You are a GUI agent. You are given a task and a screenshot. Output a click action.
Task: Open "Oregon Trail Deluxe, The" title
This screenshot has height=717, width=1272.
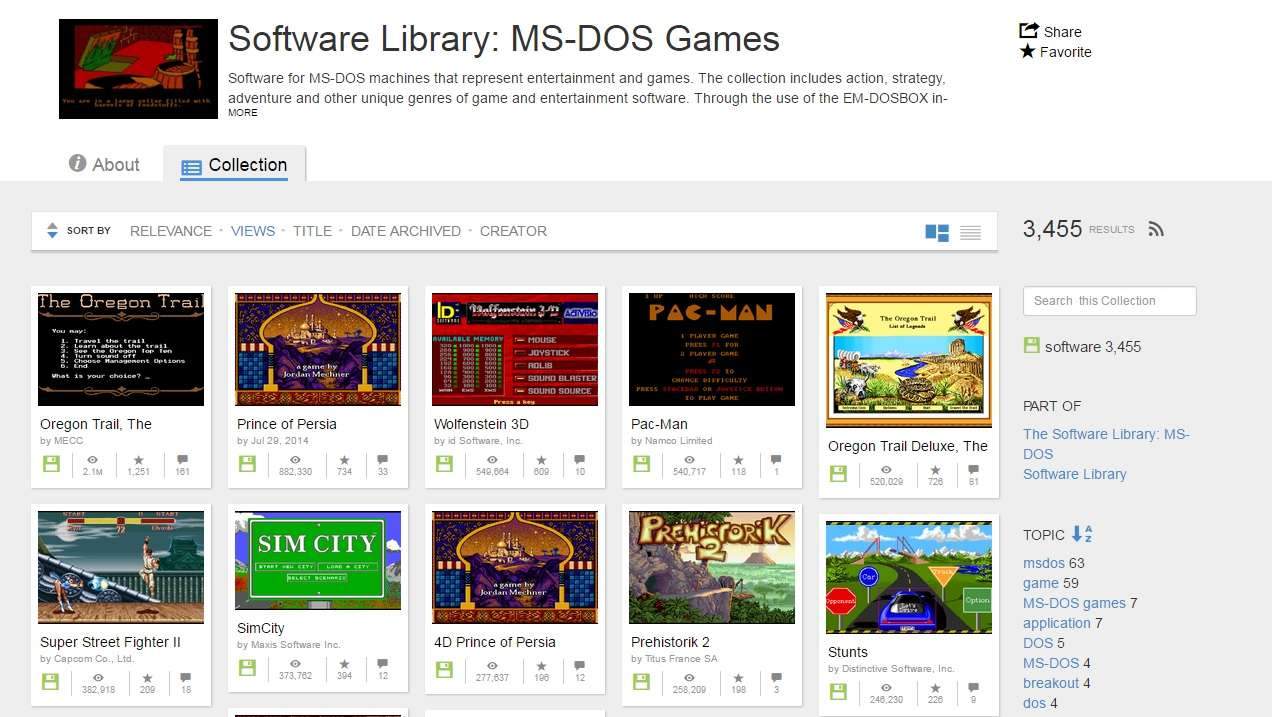(x=908, y=446)
